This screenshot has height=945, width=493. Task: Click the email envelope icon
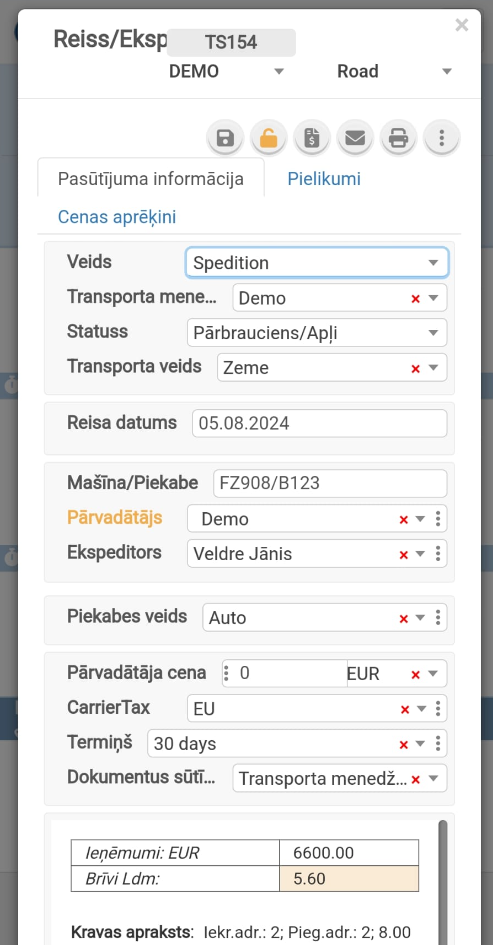355,138
